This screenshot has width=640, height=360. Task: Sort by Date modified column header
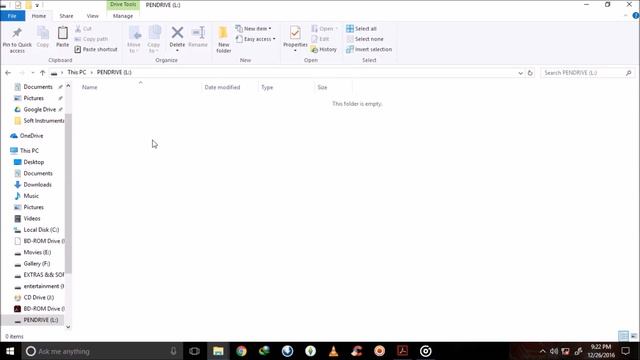[222, 87]
